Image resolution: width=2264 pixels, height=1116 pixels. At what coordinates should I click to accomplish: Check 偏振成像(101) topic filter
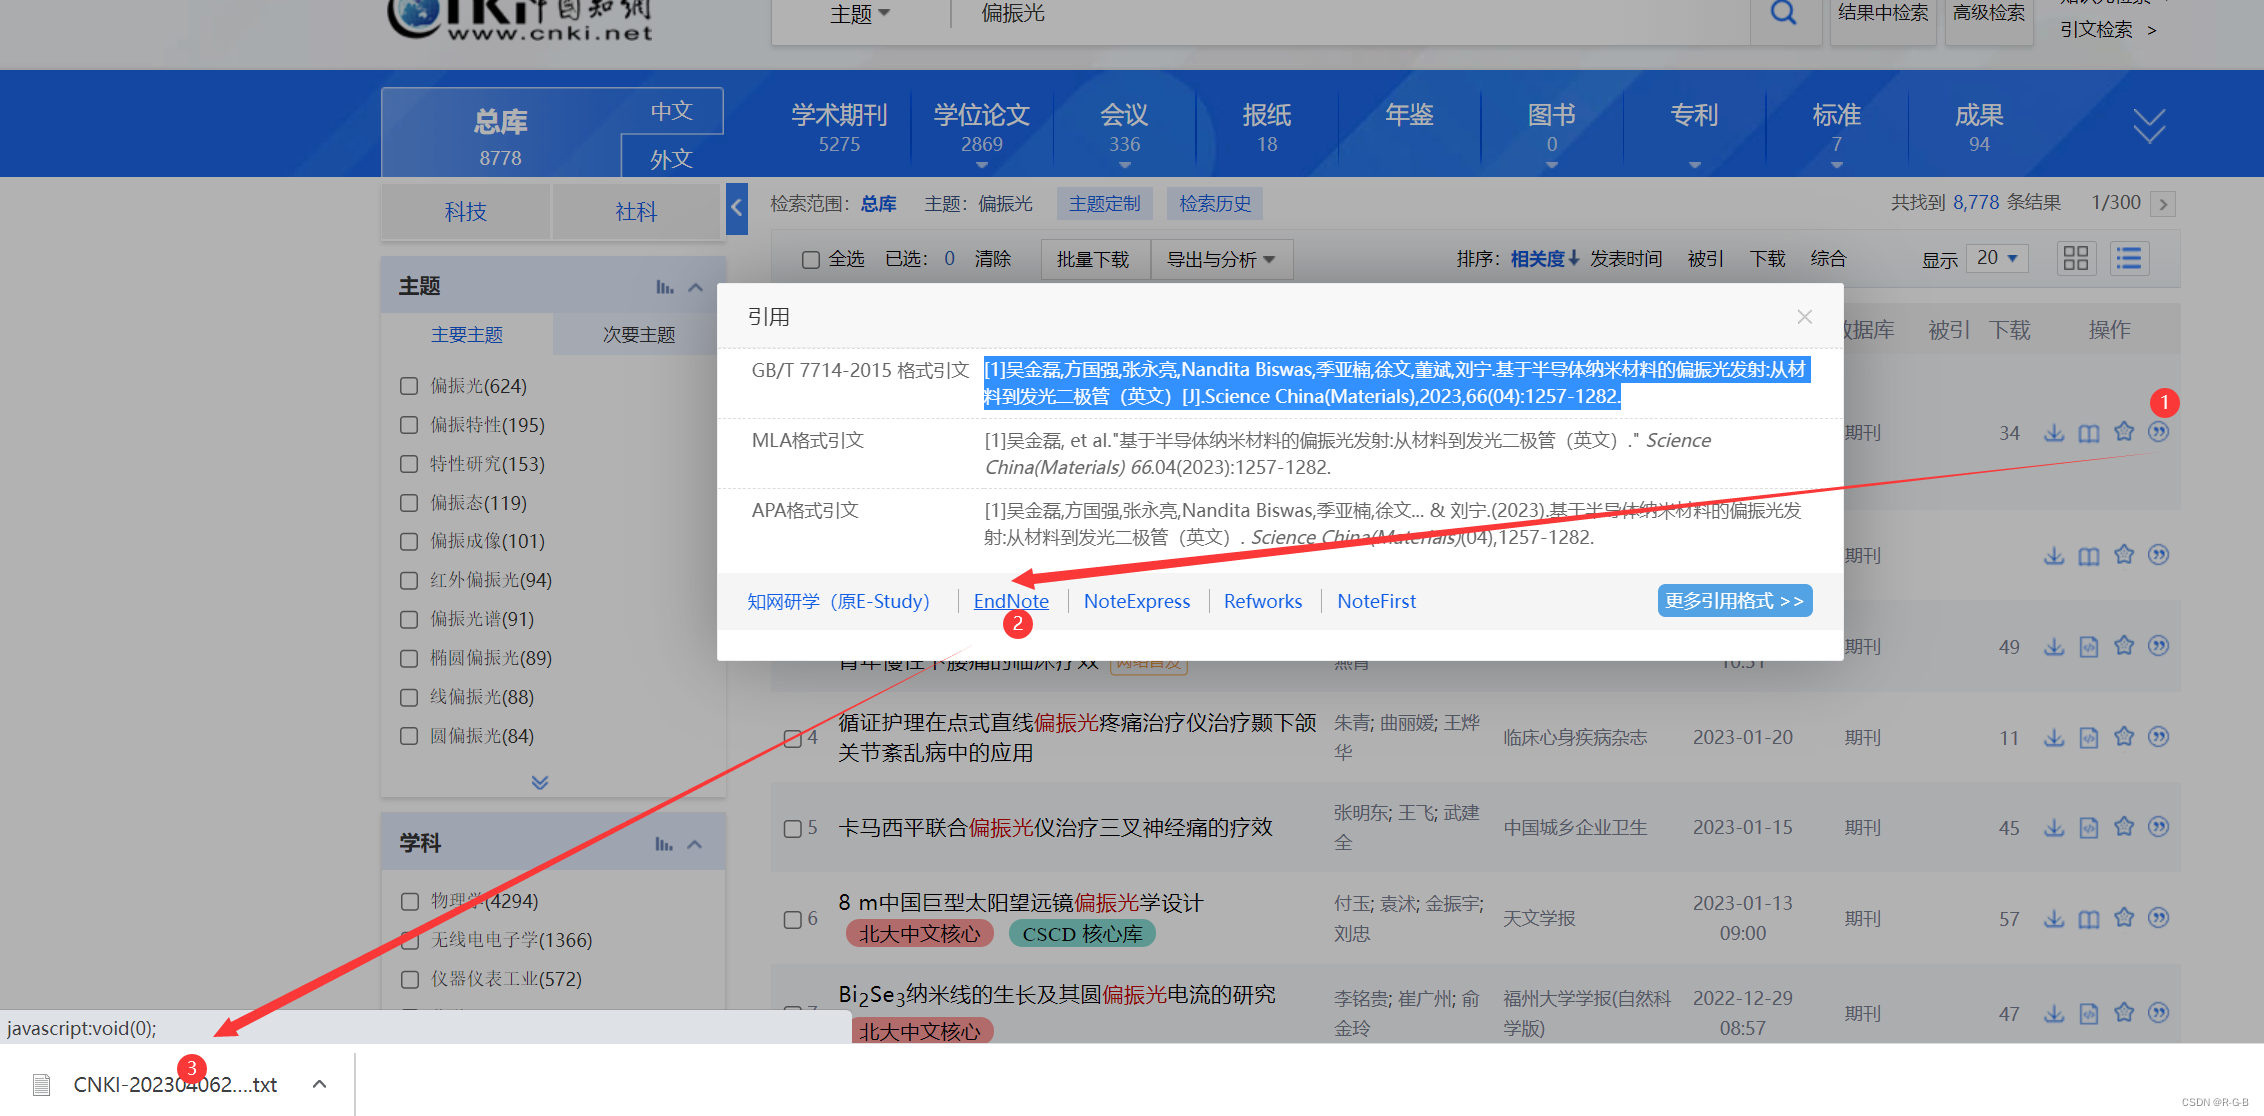pyautogui.click(x=409, y=541)
